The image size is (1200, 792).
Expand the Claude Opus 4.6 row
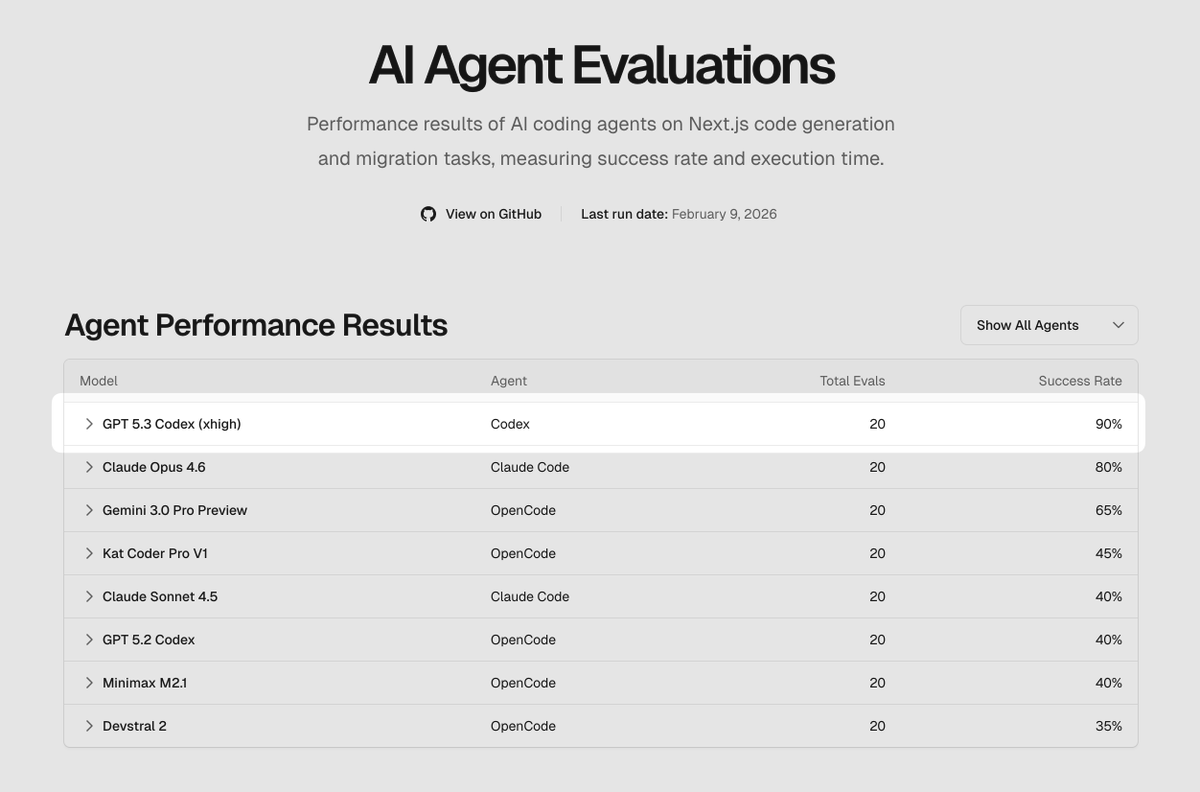point(89,467)
